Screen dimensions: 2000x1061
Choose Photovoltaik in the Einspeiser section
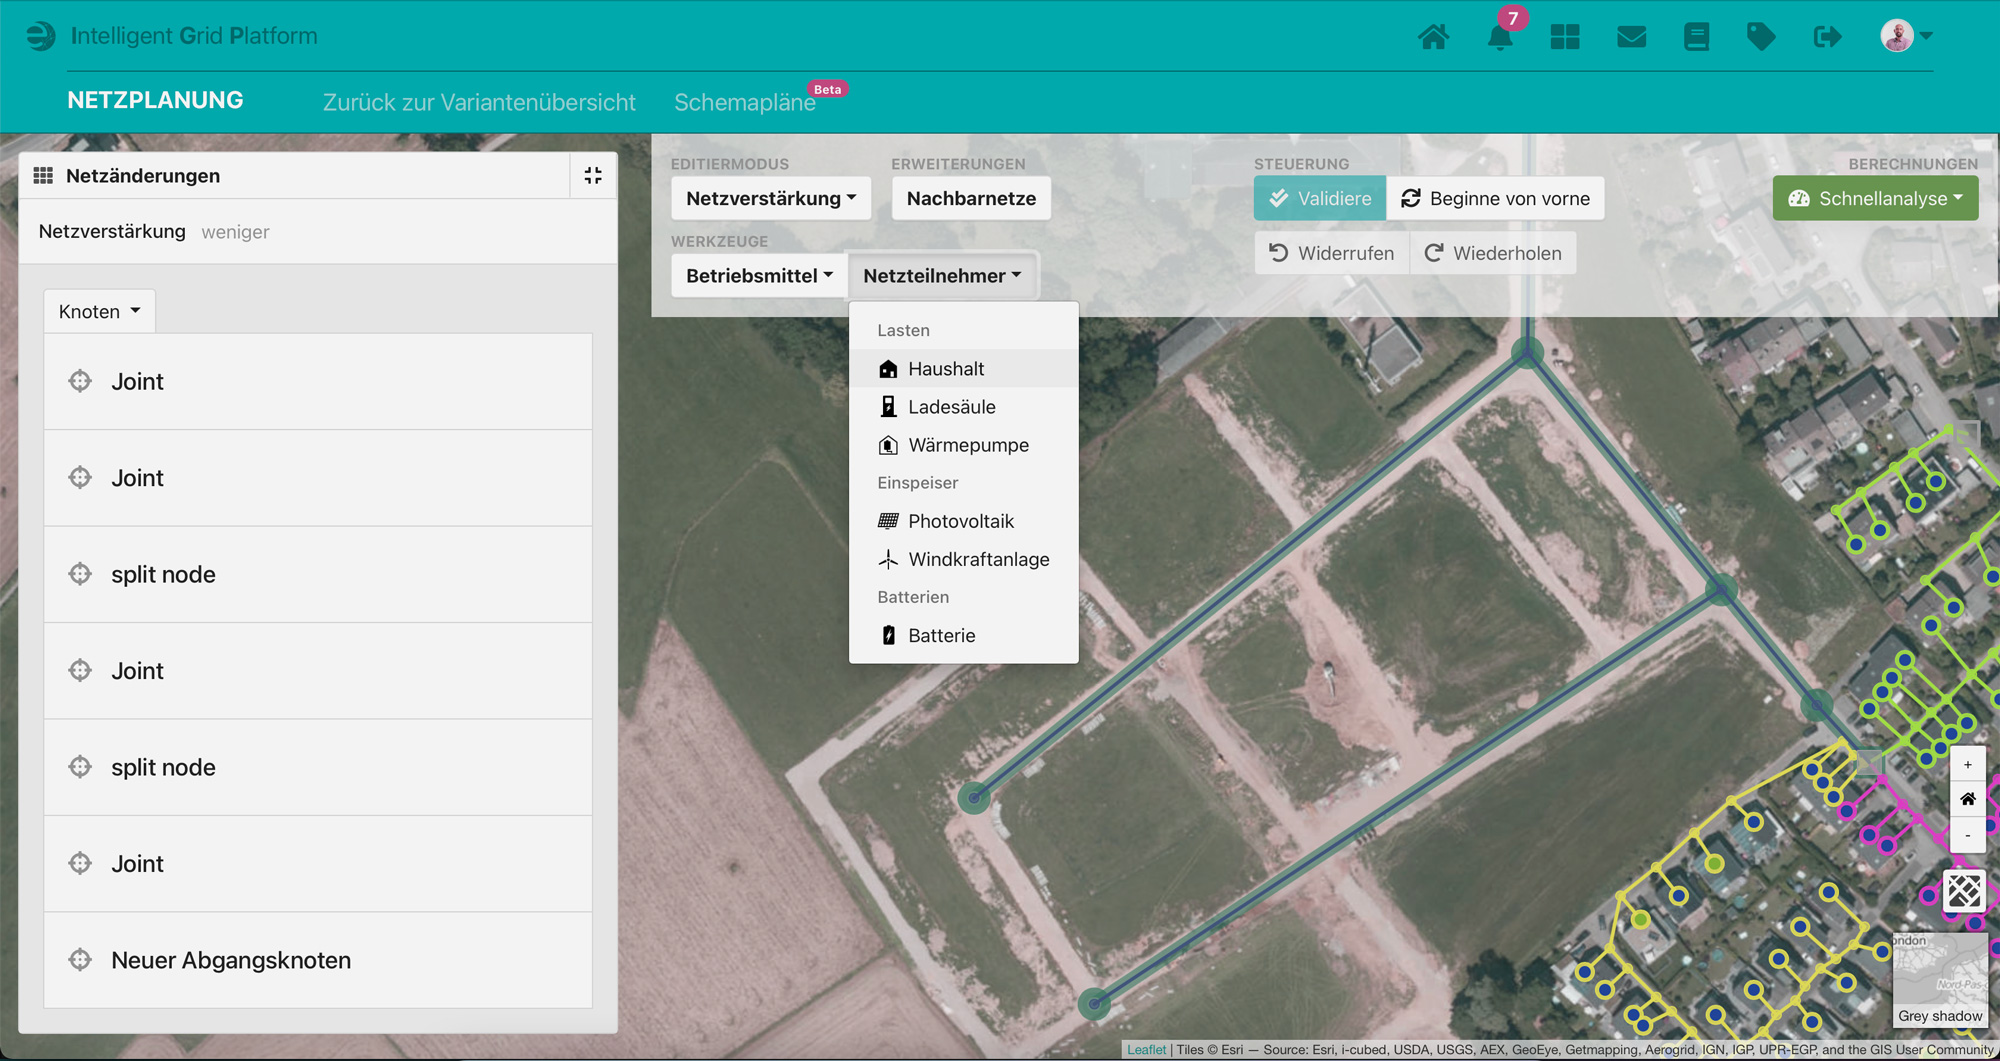click(960, 521)
